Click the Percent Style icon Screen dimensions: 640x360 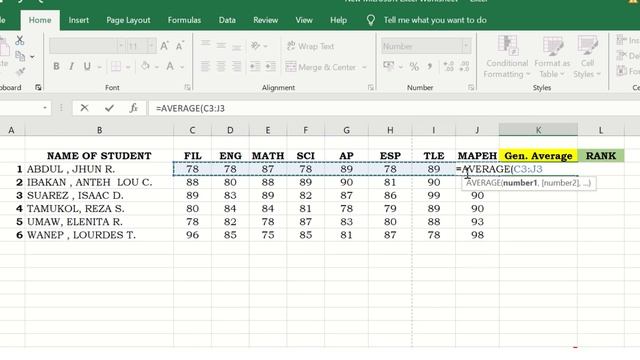414,67
